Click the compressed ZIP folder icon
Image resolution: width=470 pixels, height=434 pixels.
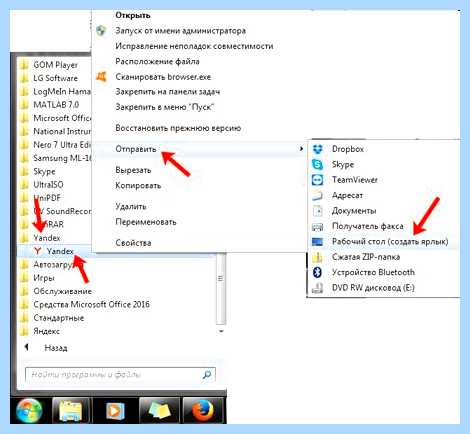317,257
